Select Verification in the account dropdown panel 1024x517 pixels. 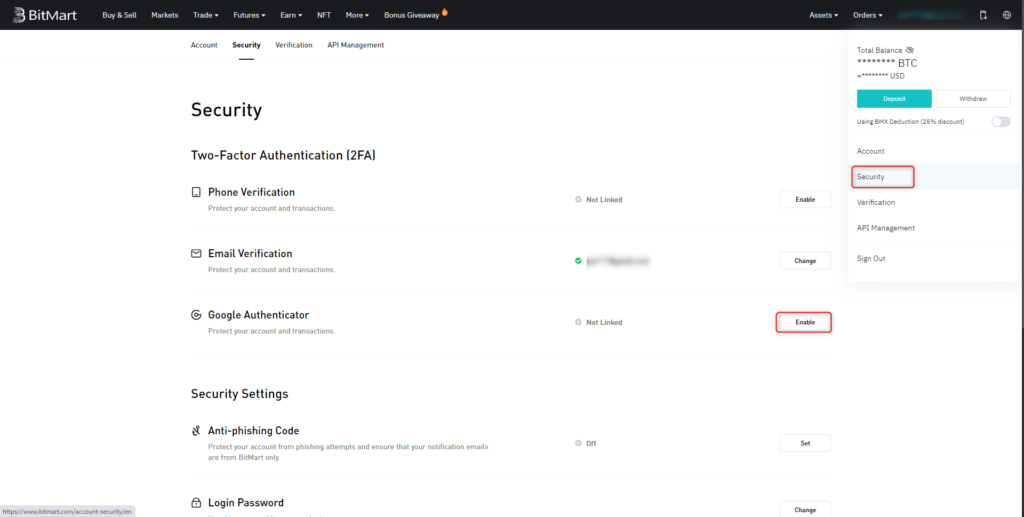pyautogui.click(x=876, y=202)
